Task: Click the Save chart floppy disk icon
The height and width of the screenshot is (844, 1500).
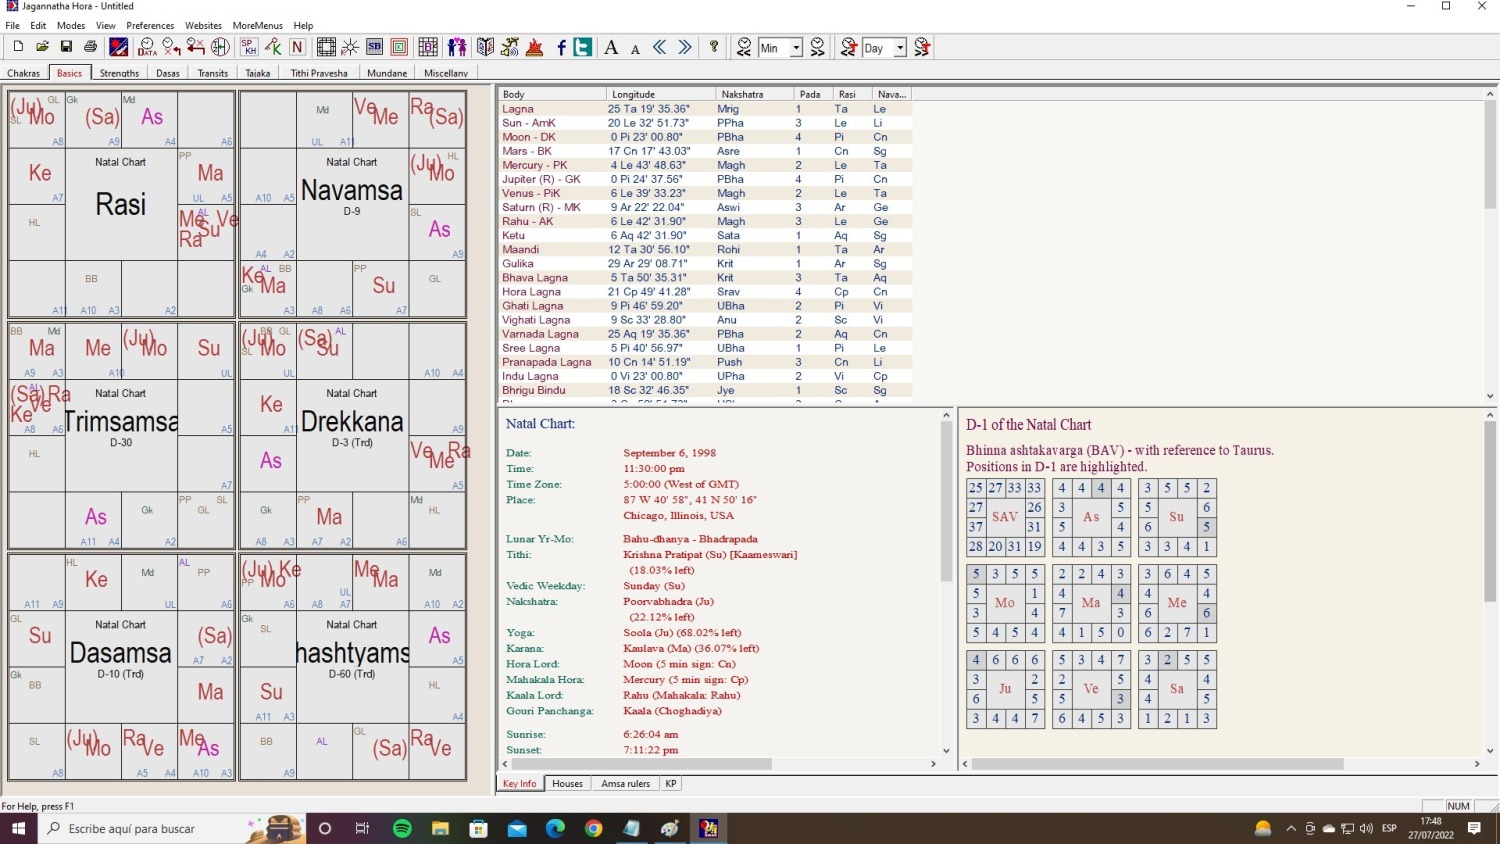Action: point(66,47)
